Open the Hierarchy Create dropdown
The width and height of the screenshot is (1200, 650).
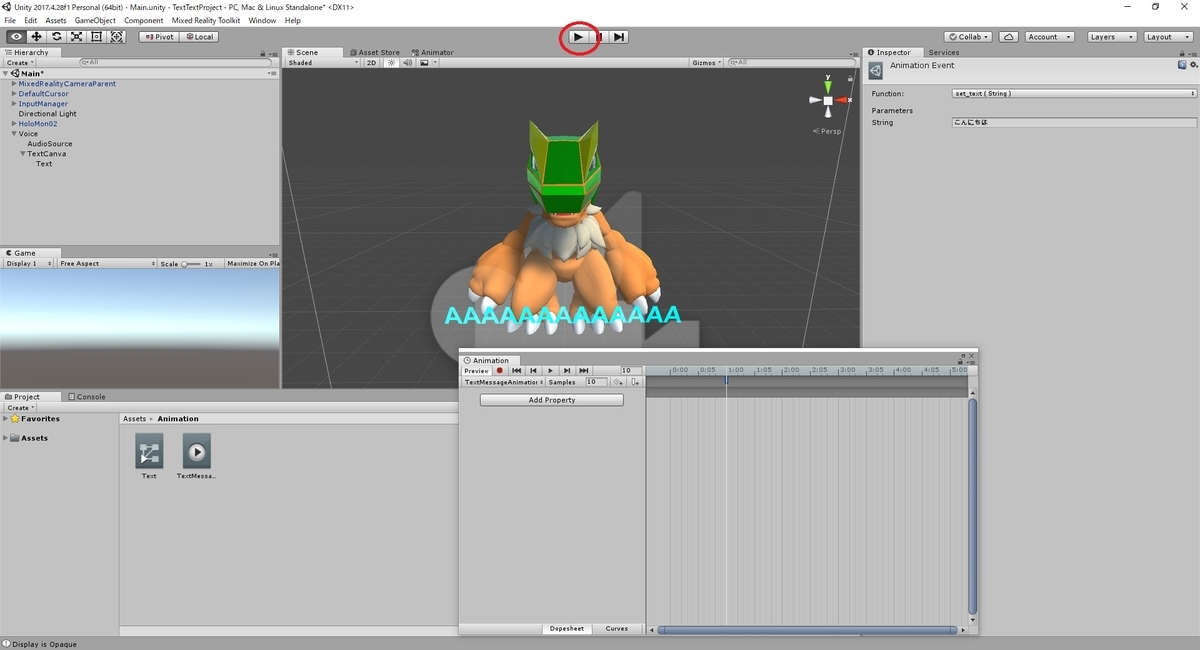(x=18, y=62)
